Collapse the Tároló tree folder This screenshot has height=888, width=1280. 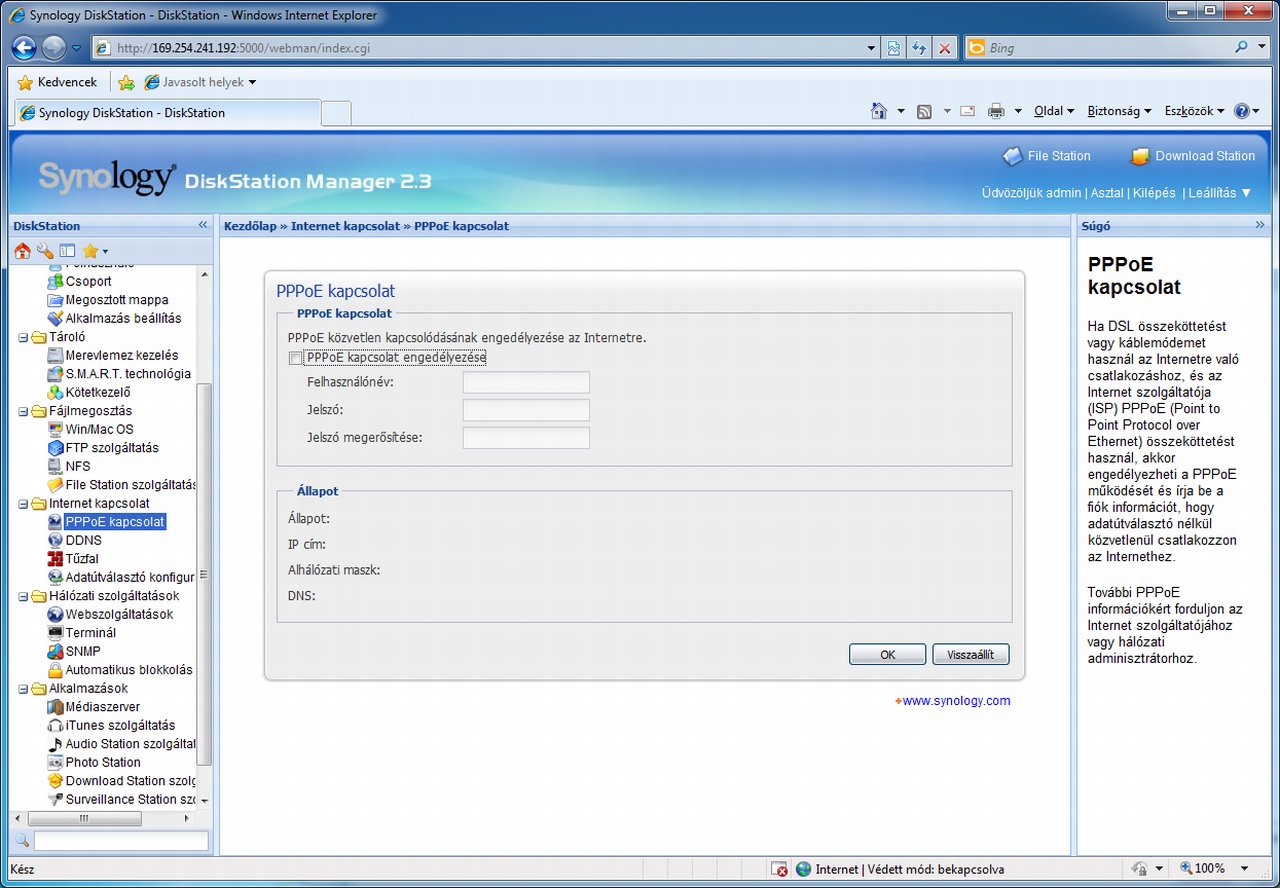[24, 337]
